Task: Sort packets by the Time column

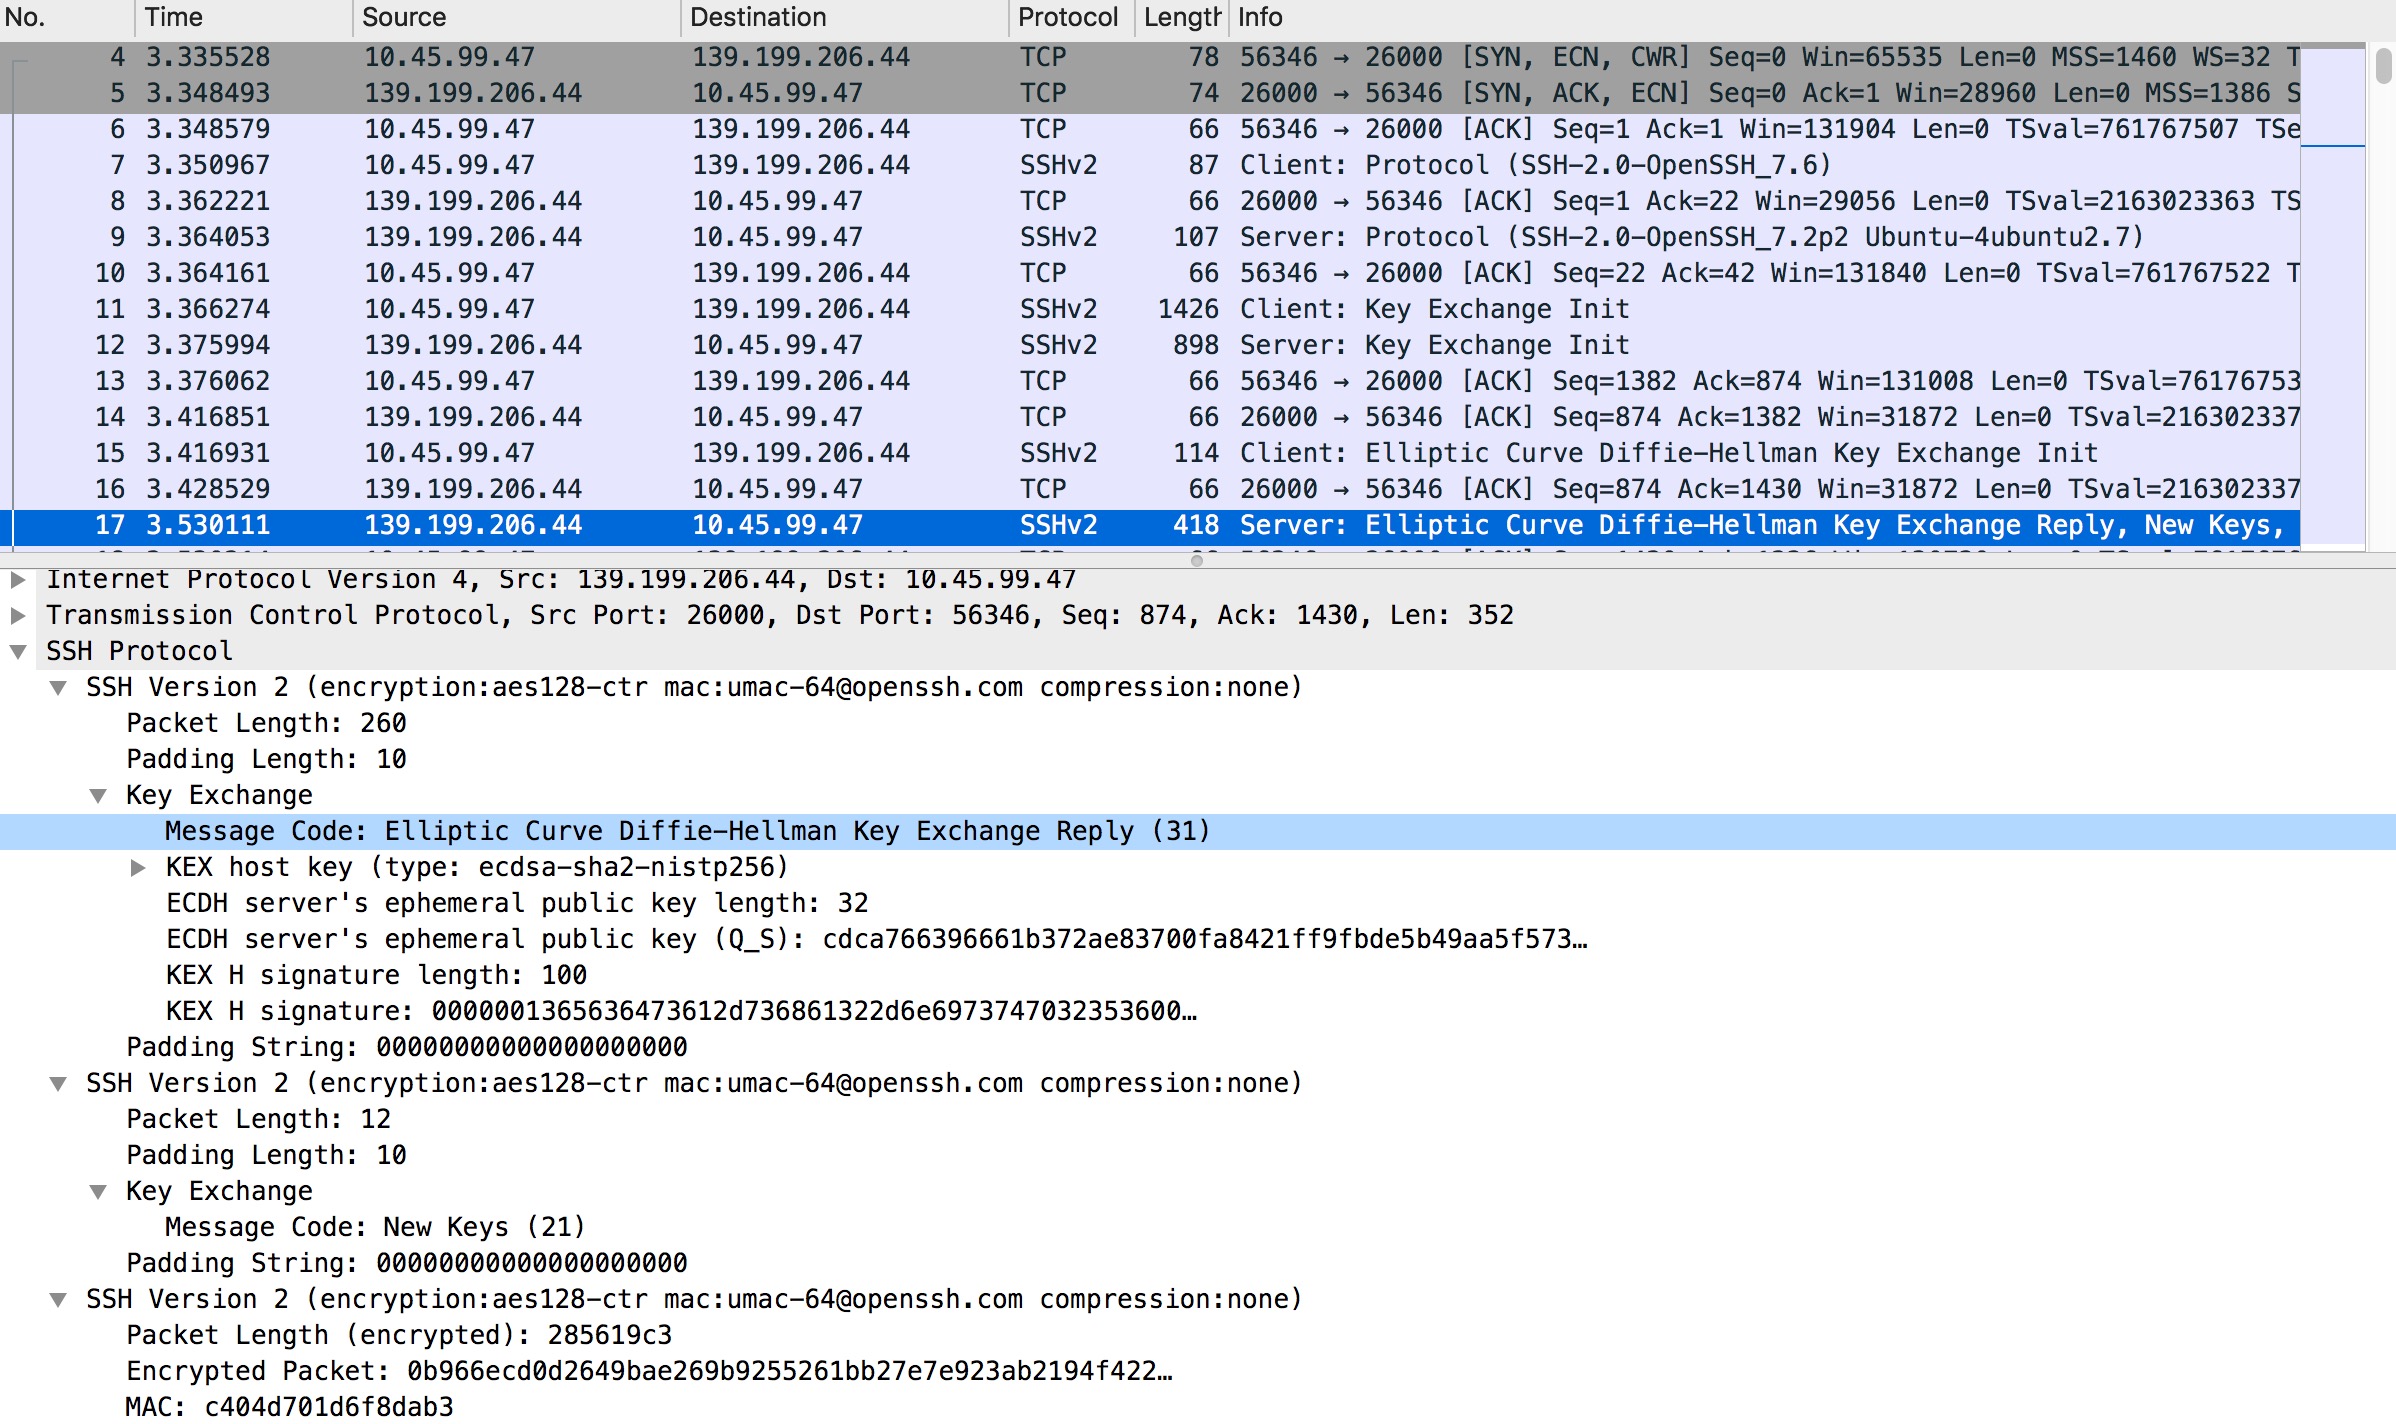Action: tap(240, 17)
